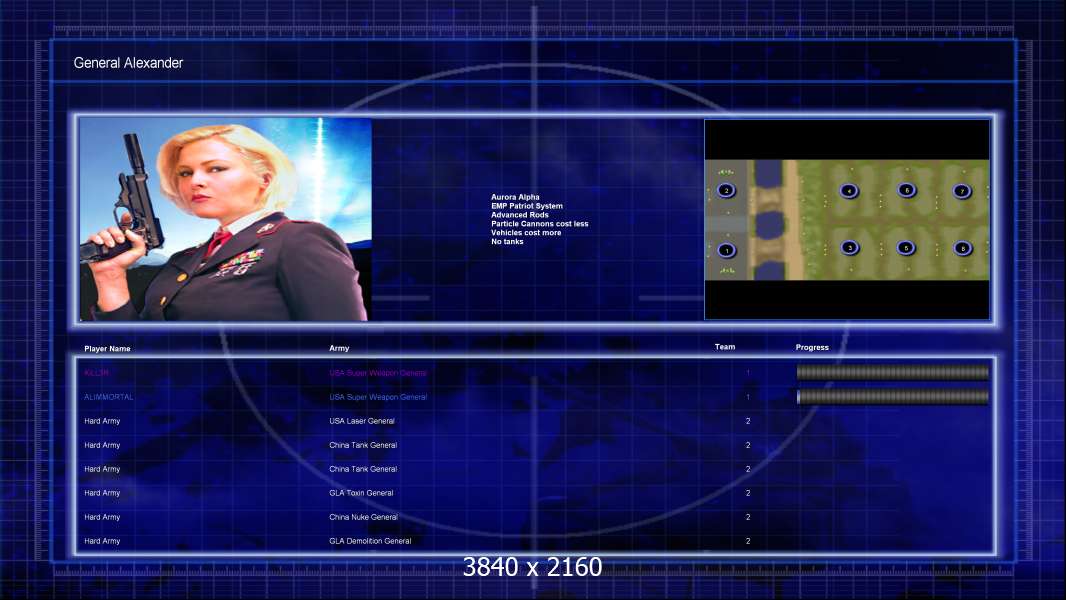Click the Player Name column header
Viewport: 1066px width, 600px height.
point(107,349)
